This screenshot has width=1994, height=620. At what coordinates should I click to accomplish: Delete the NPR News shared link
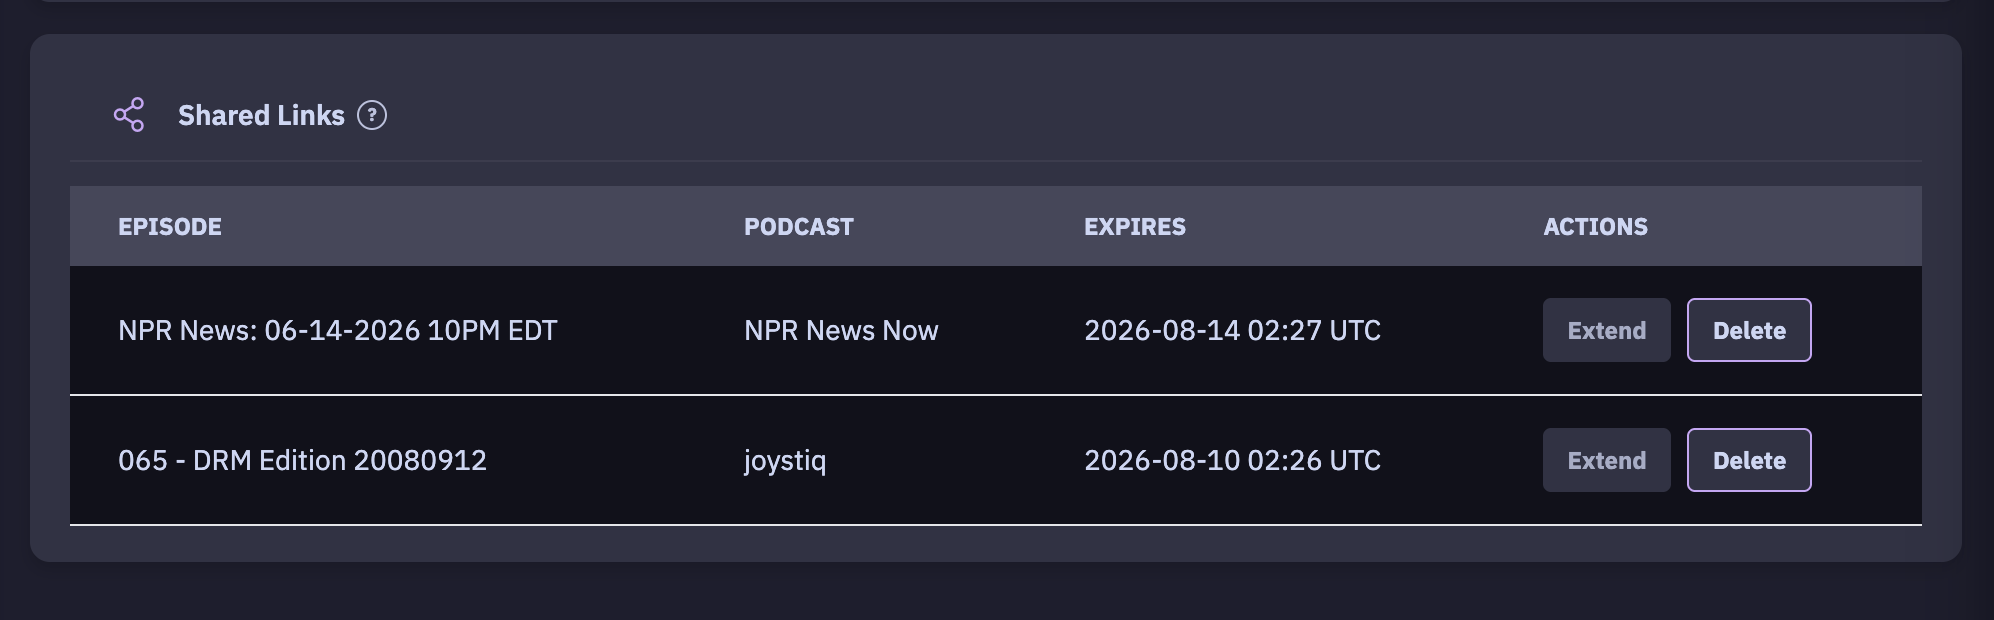(1749, 330)
